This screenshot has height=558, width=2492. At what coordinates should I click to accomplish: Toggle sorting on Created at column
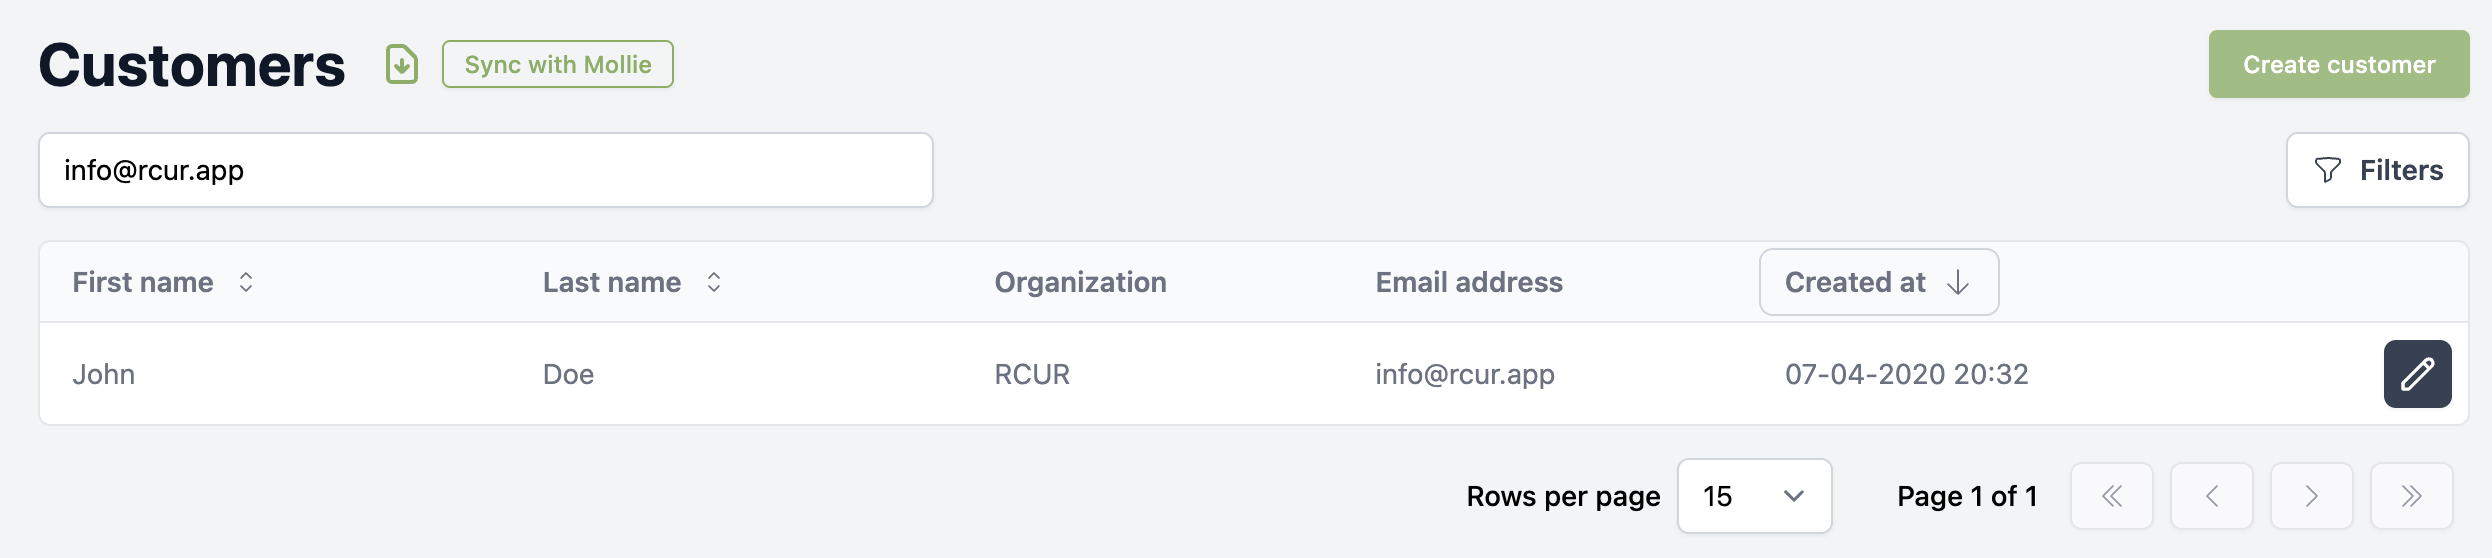coord(1879,282)
